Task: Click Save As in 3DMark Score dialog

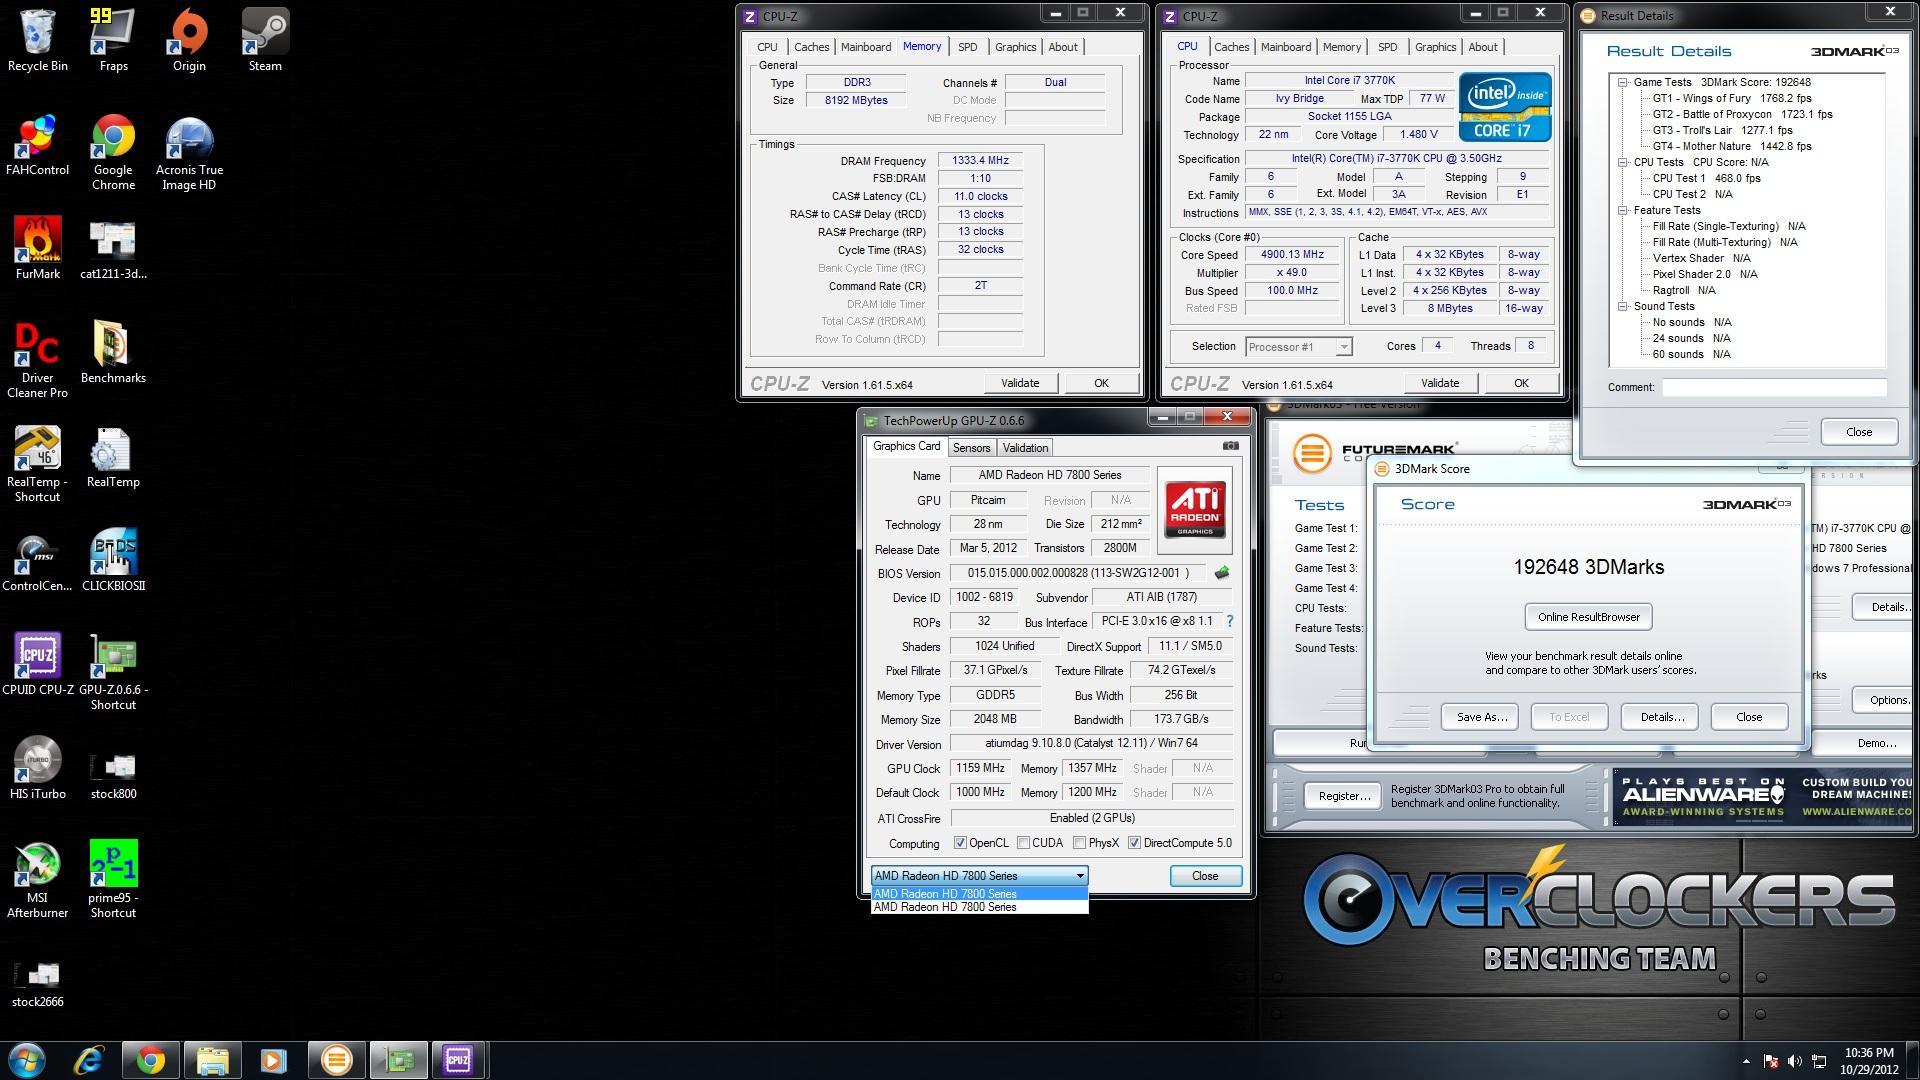Action: [x=1481, y=717]
